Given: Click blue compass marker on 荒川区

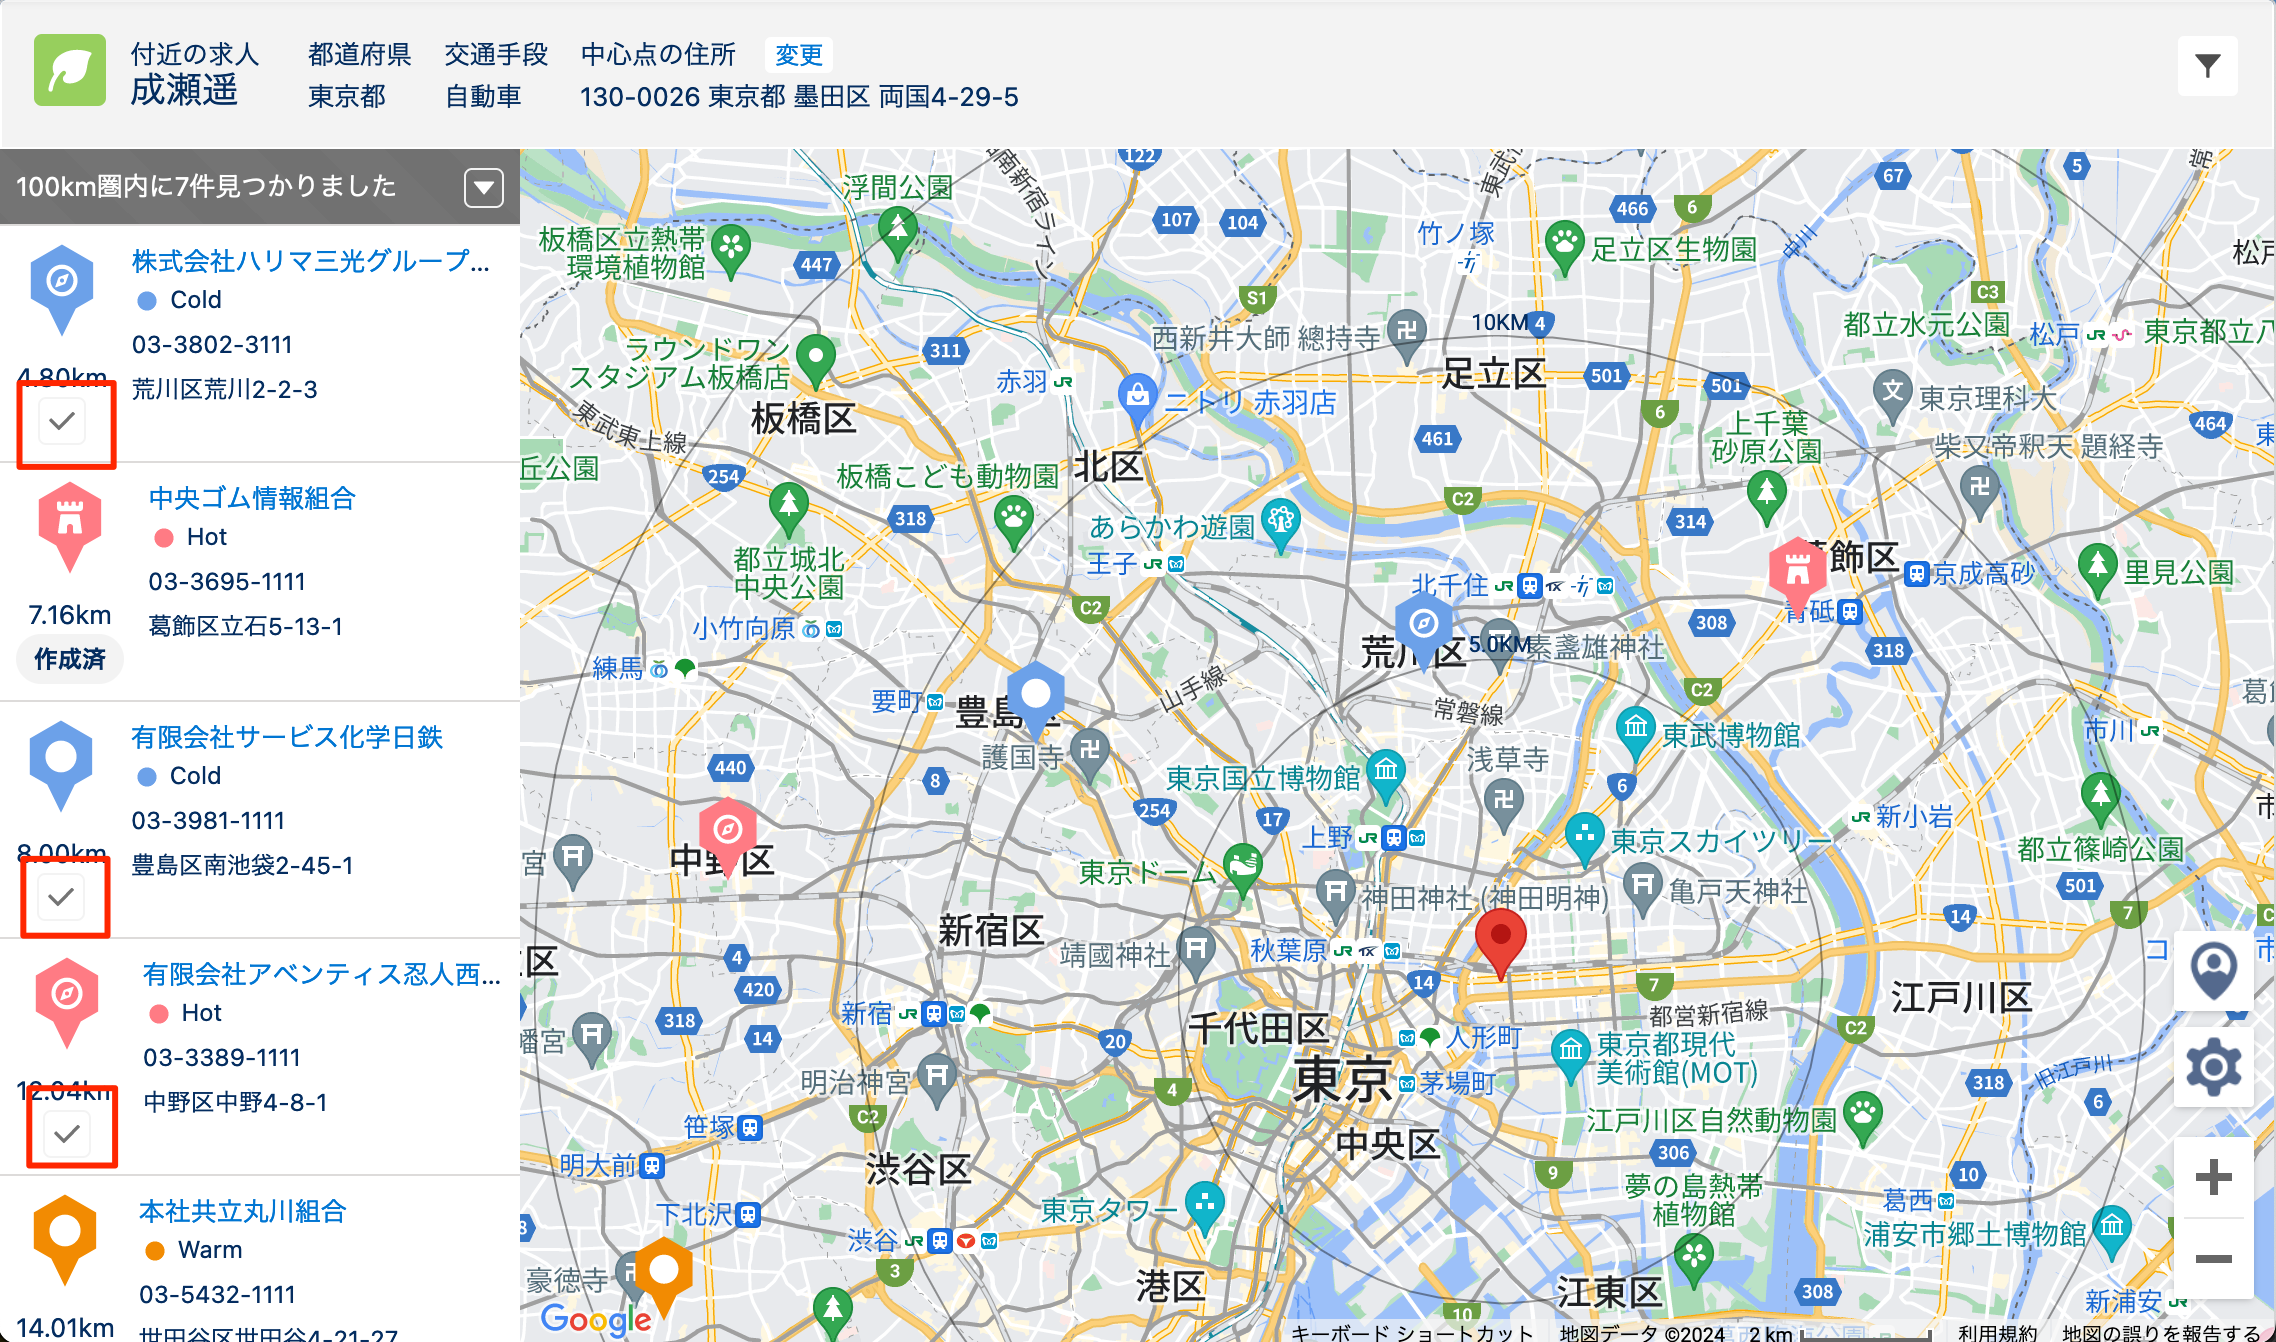Looking at the screenshot, I should (1424, 630).
